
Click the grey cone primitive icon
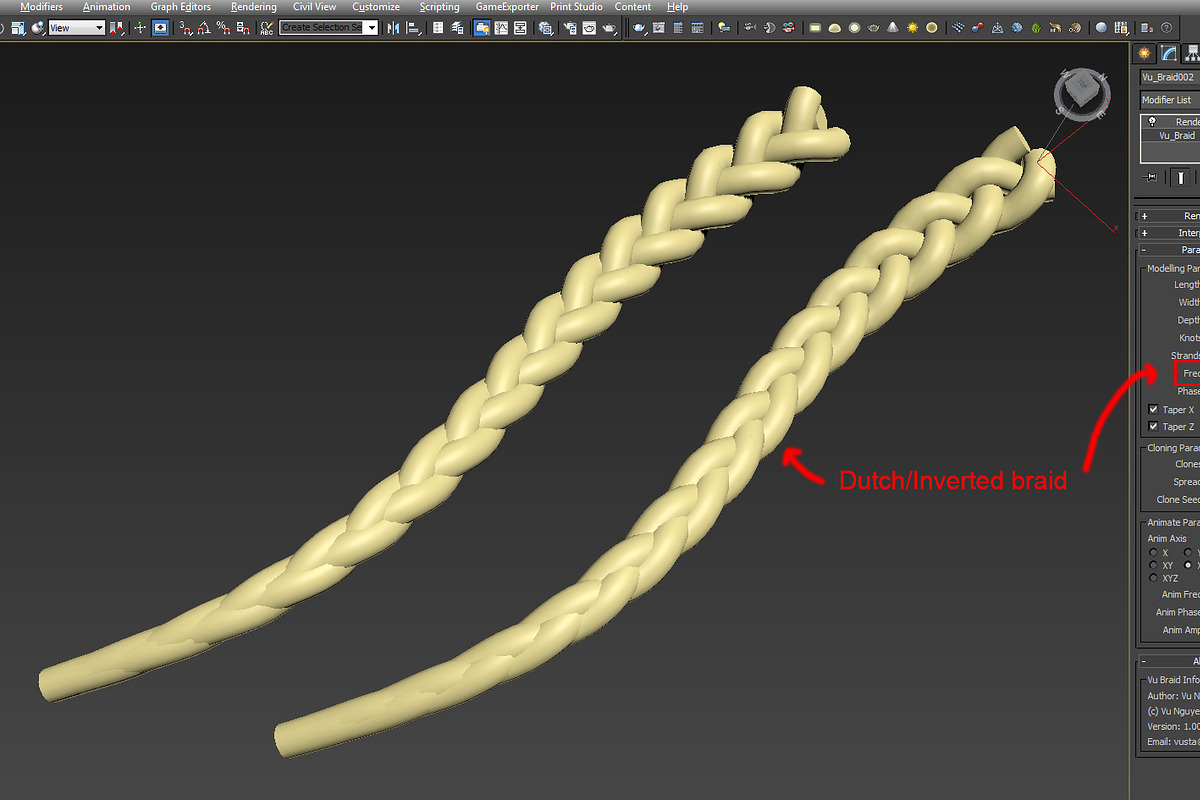point(892,28)
